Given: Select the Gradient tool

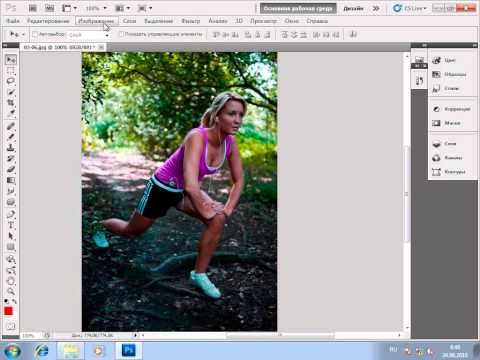Looking at the screenshot, I should 11,180.
